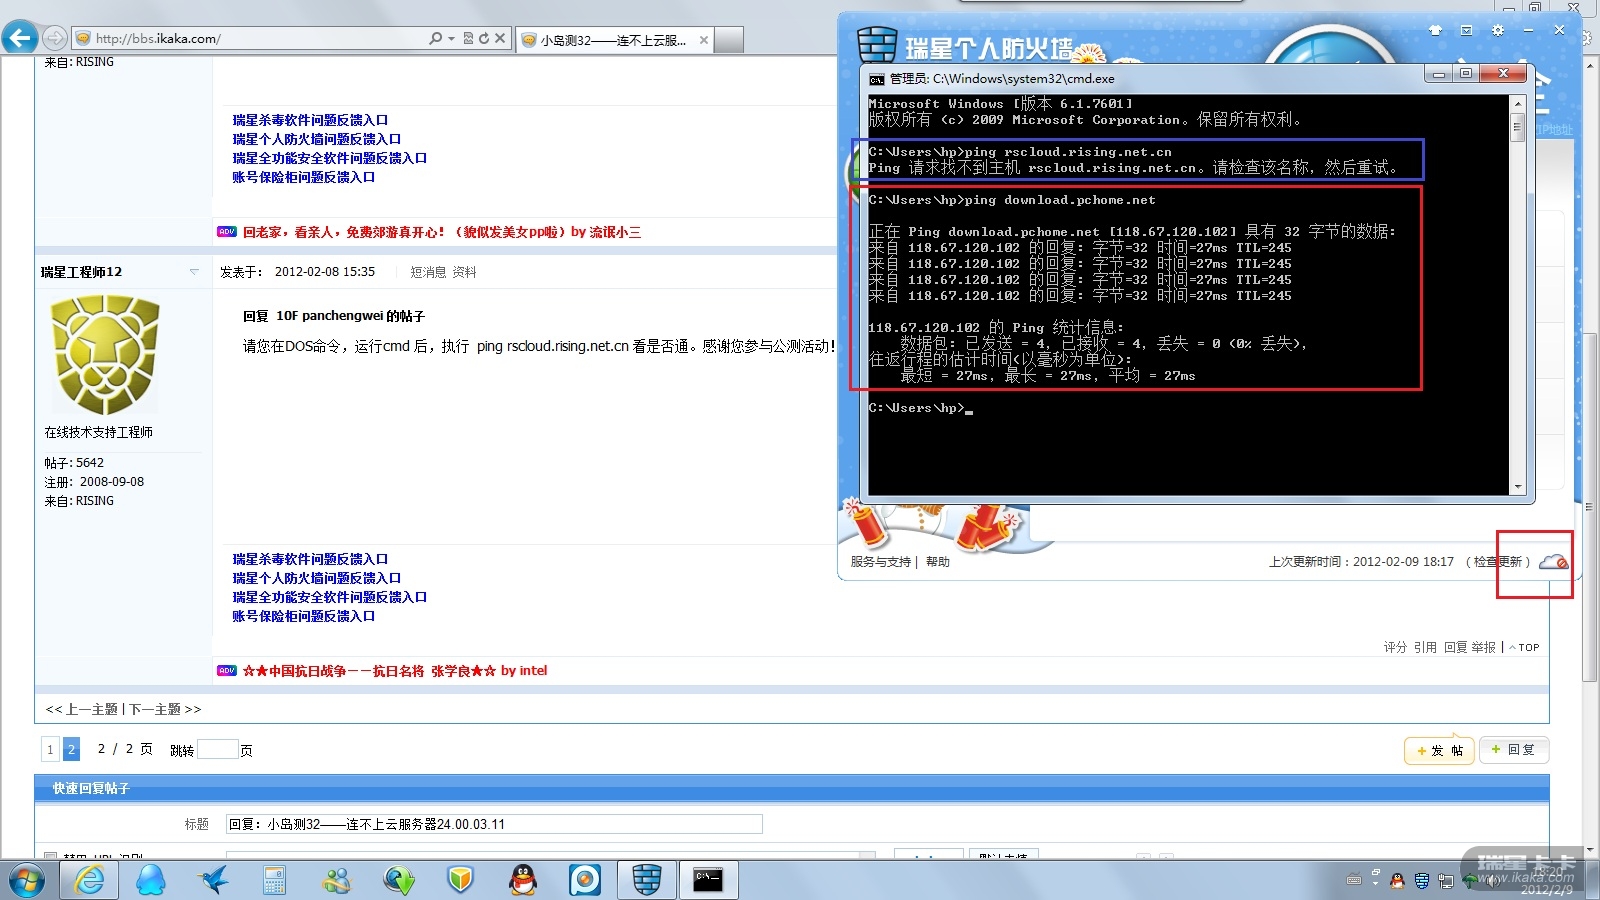The image size is (1600, 900).
Task: Switch to the 小岛测32 browser tab
Action: 612,40
